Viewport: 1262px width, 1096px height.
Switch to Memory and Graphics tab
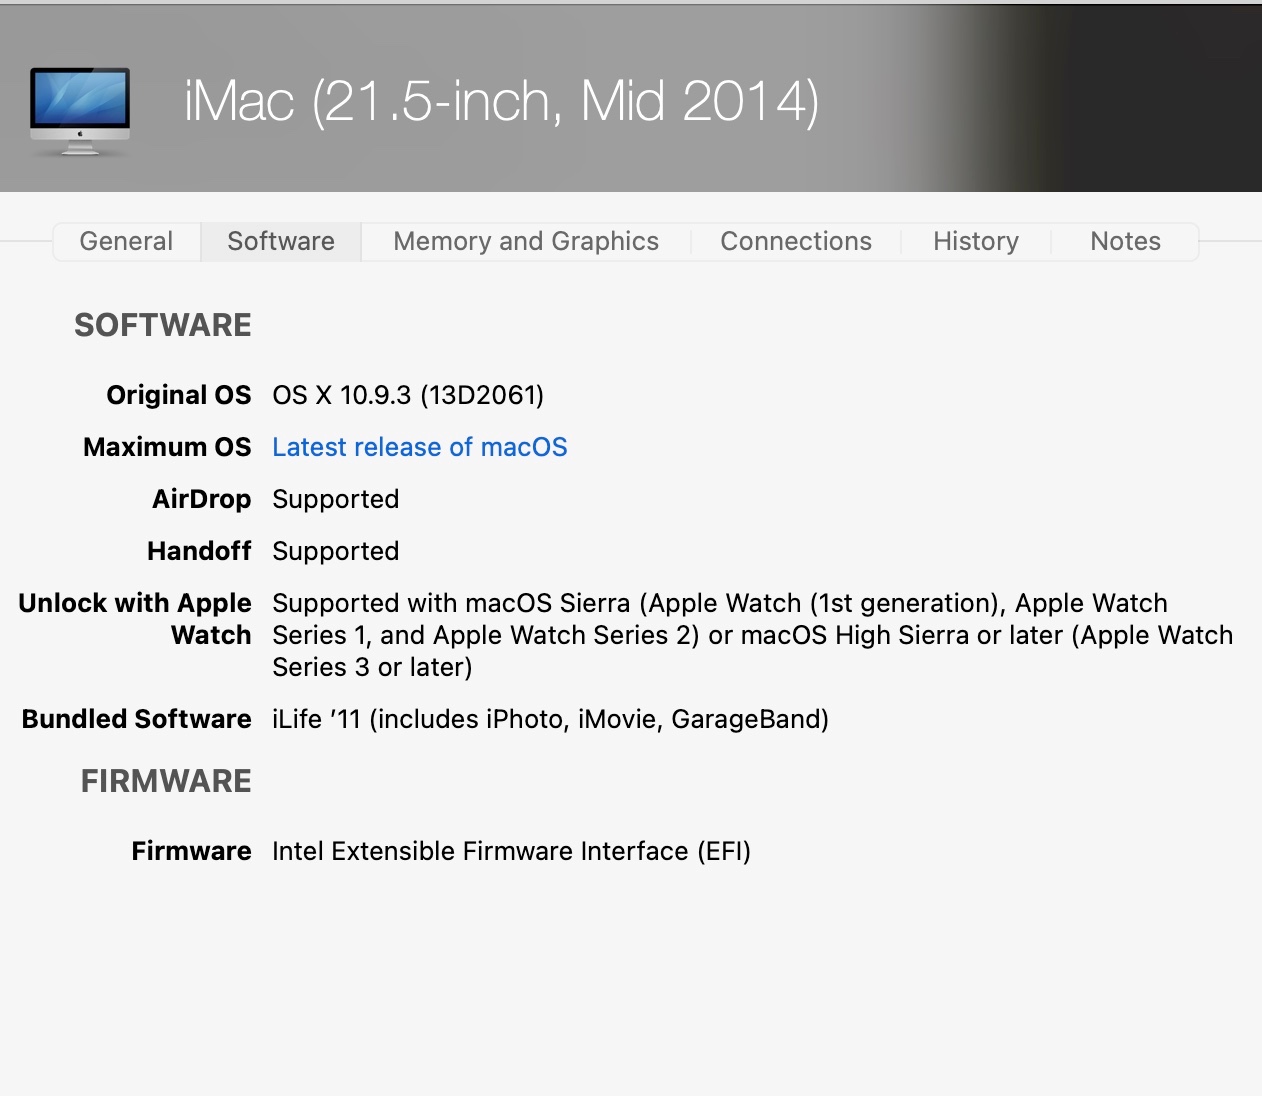coord(526,241)
